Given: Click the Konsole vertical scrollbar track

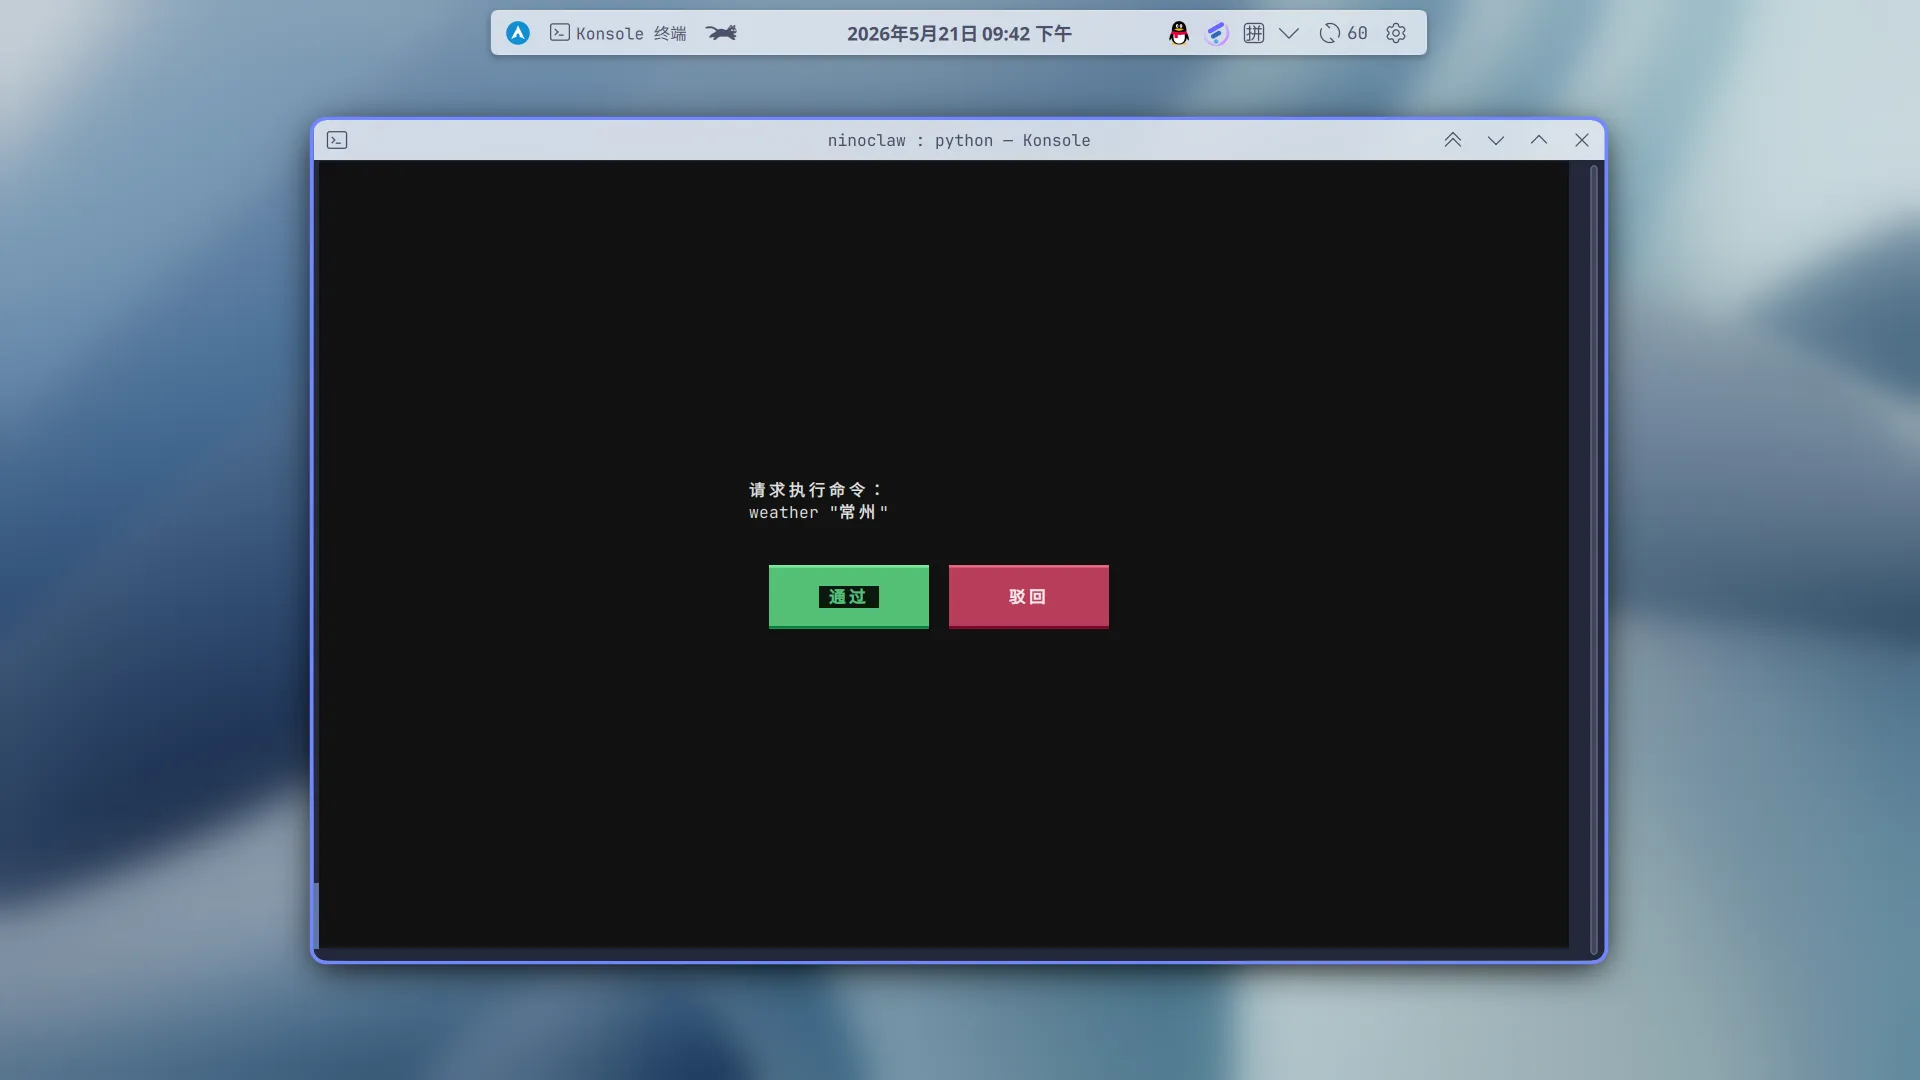Looking at the screenshot, I should click(1594, 558).
